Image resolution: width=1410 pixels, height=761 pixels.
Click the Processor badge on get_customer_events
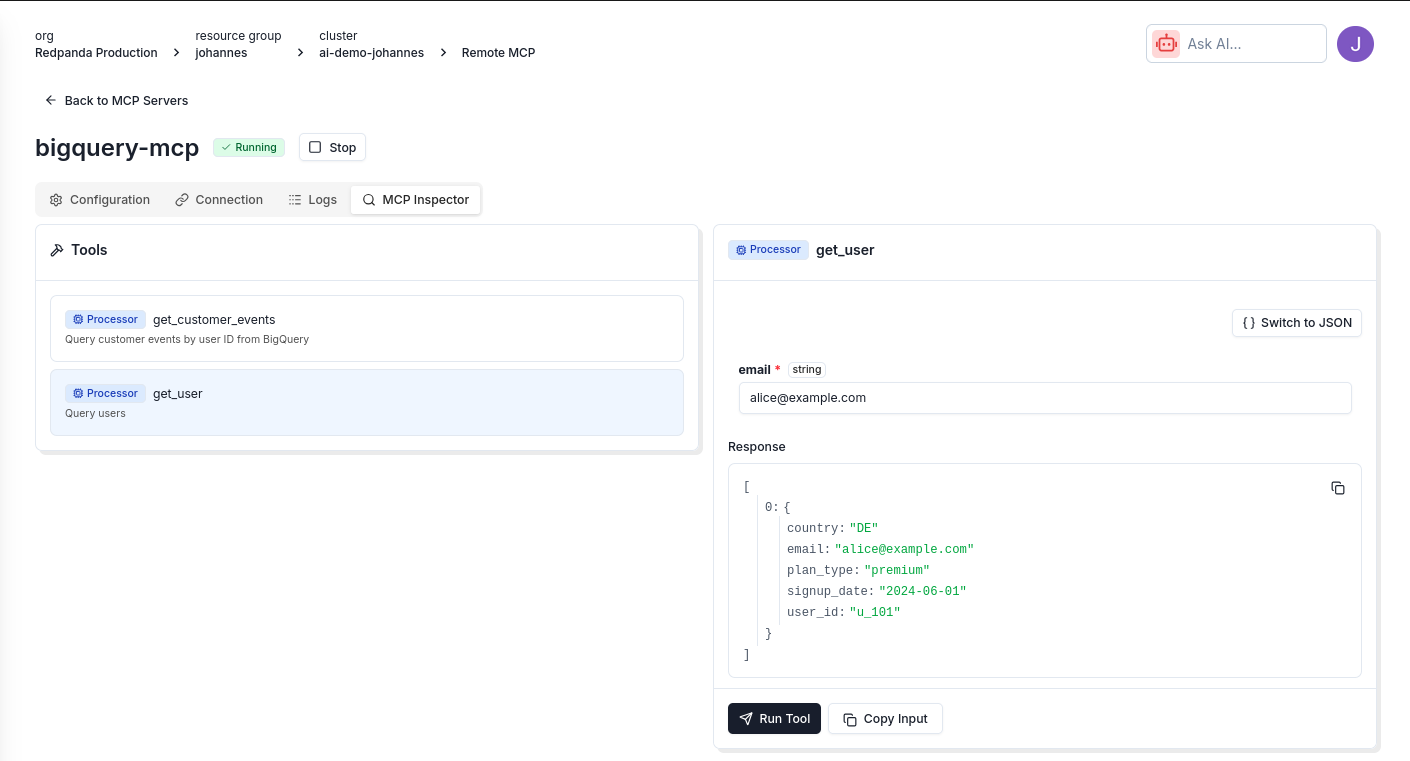pyautogui.click(x=105, y=320)
